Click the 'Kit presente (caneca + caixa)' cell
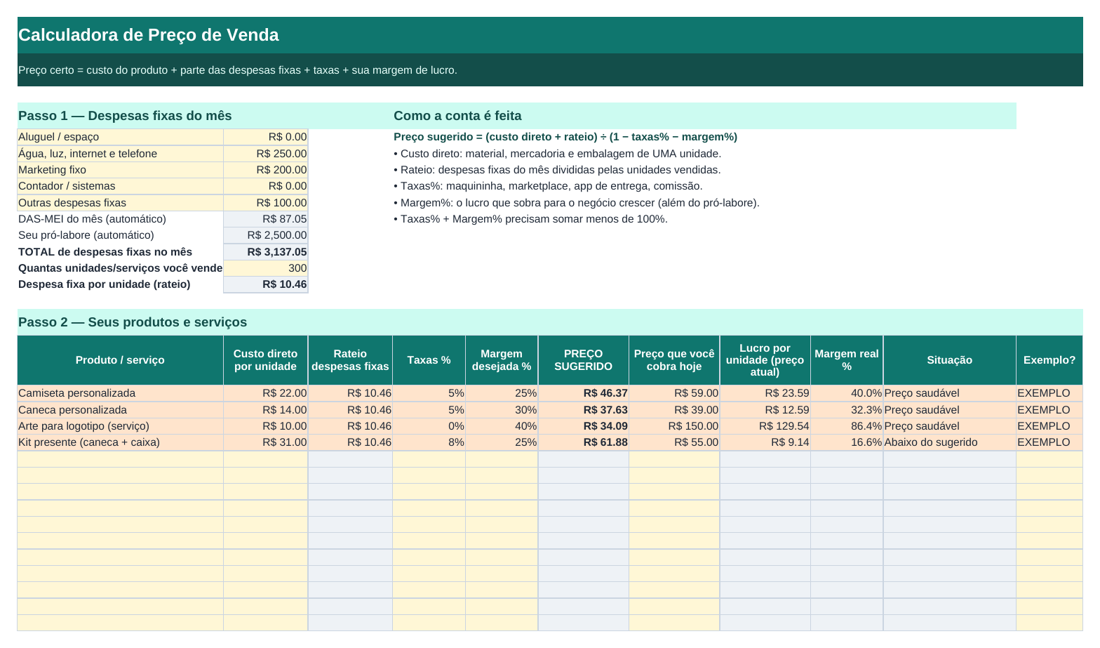This screenshot has width=1100, height=648. click(120, 443)
